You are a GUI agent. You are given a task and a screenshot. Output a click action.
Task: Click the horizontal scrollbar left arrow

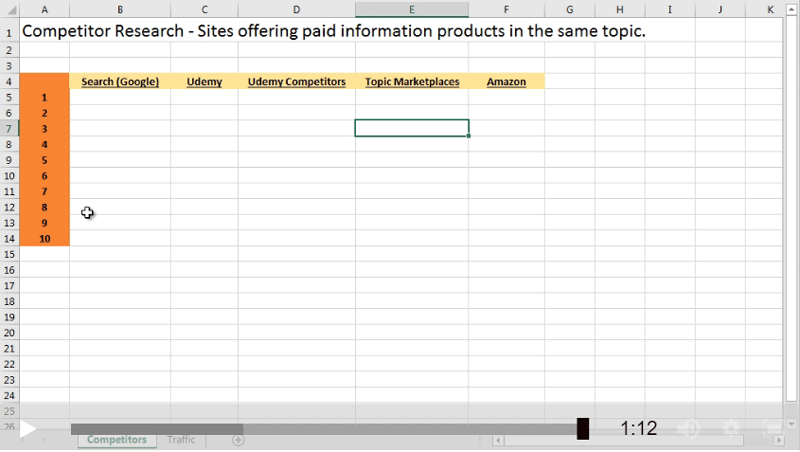498,440
